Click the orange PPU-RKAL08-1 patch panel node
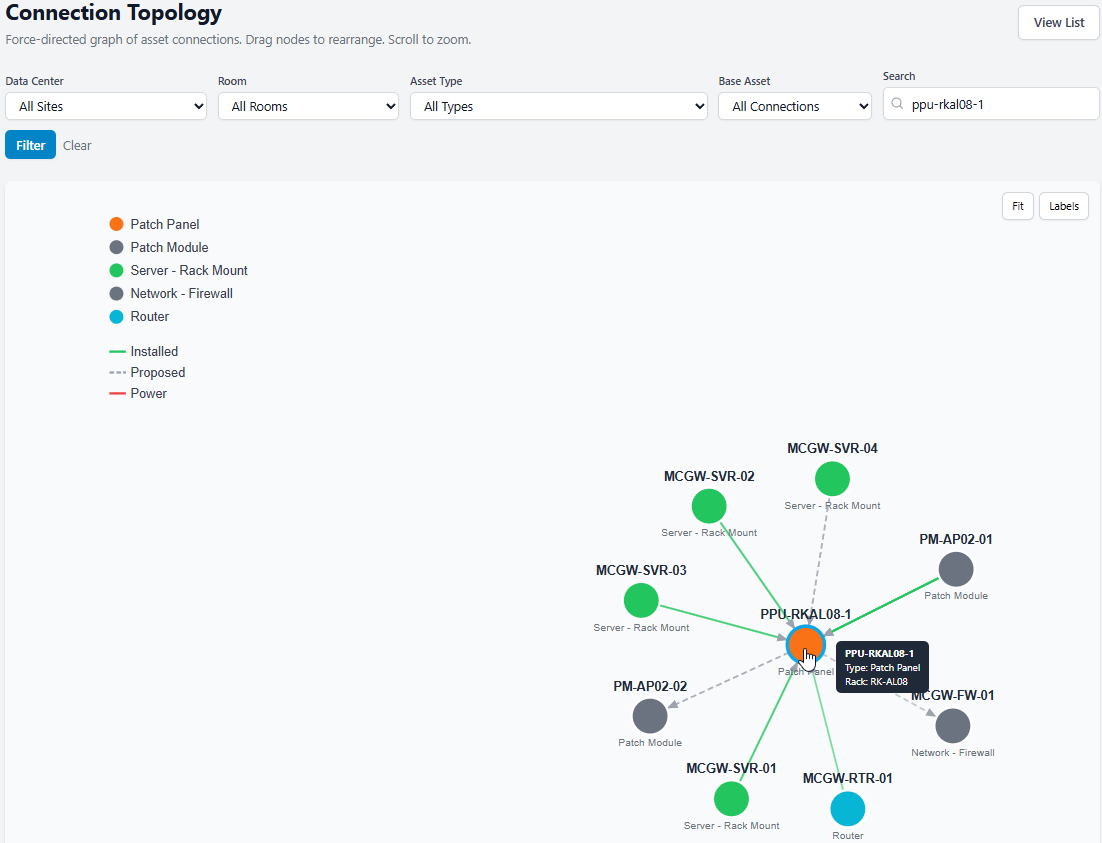 pos(805,643)
